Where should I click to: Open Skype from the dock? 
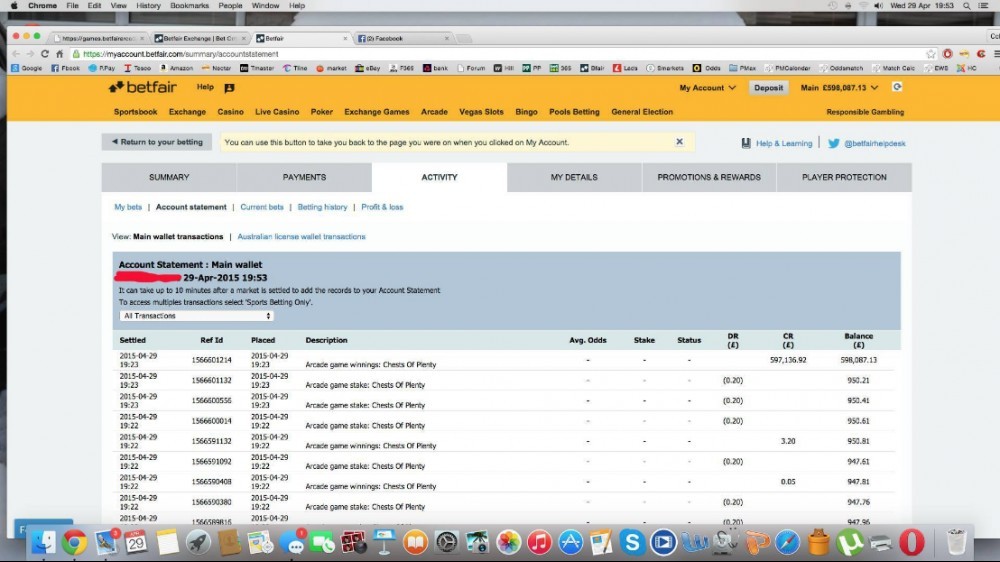pyautogui.click(x=632, y=542)
